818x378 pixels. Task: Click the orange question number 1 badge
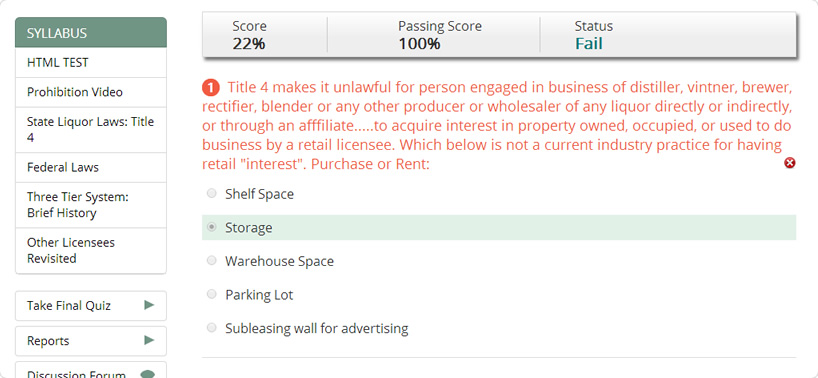point(210,87)
